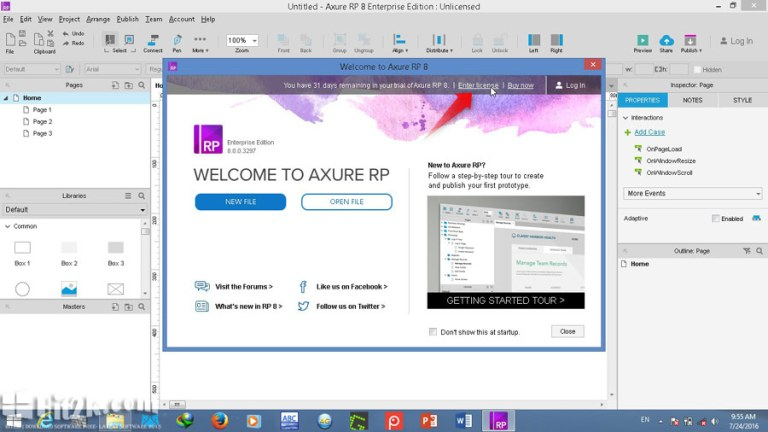Viewport: 768px width, 432px height.
Task: Click the Lock icon
Action: point(477,43)
